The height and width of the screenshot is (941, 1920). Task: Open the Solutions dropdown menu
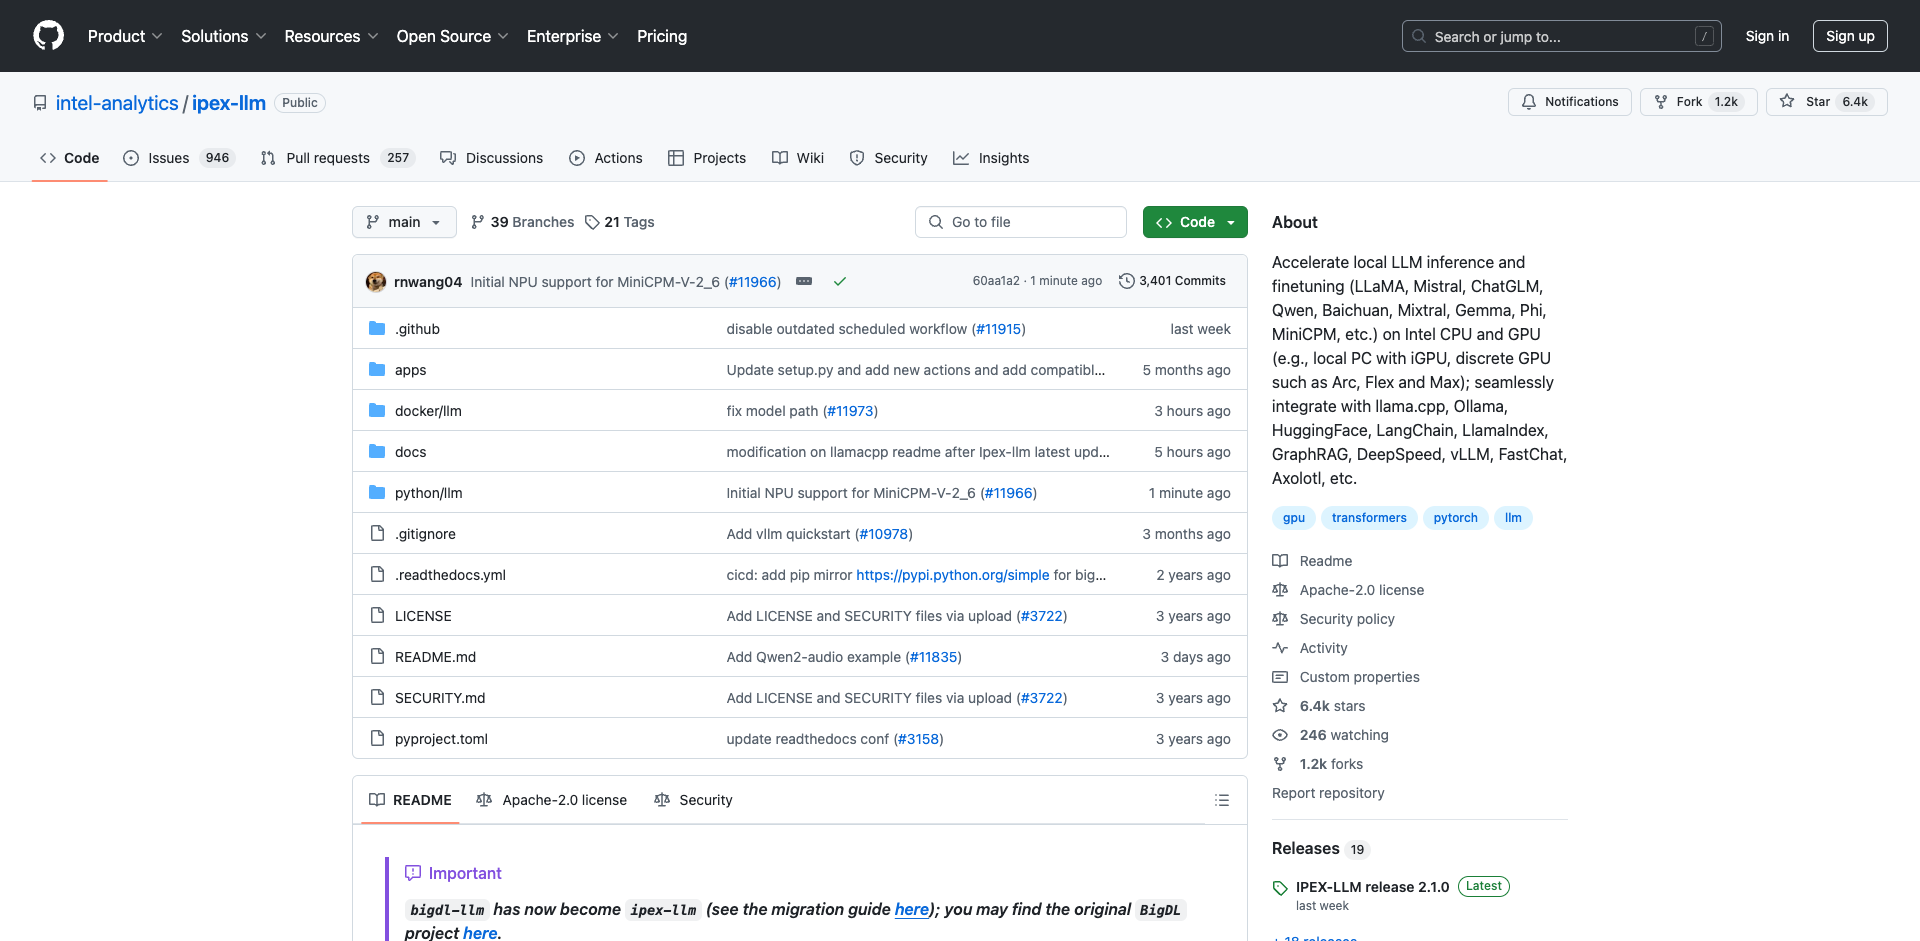pos(223,36)
